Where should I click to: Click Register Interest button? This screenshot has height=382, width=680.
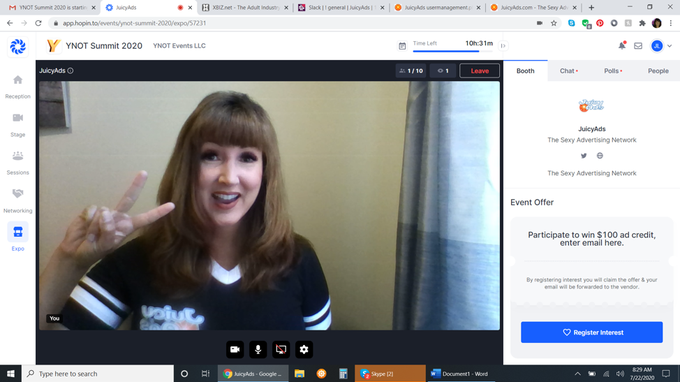pos(592,332)
